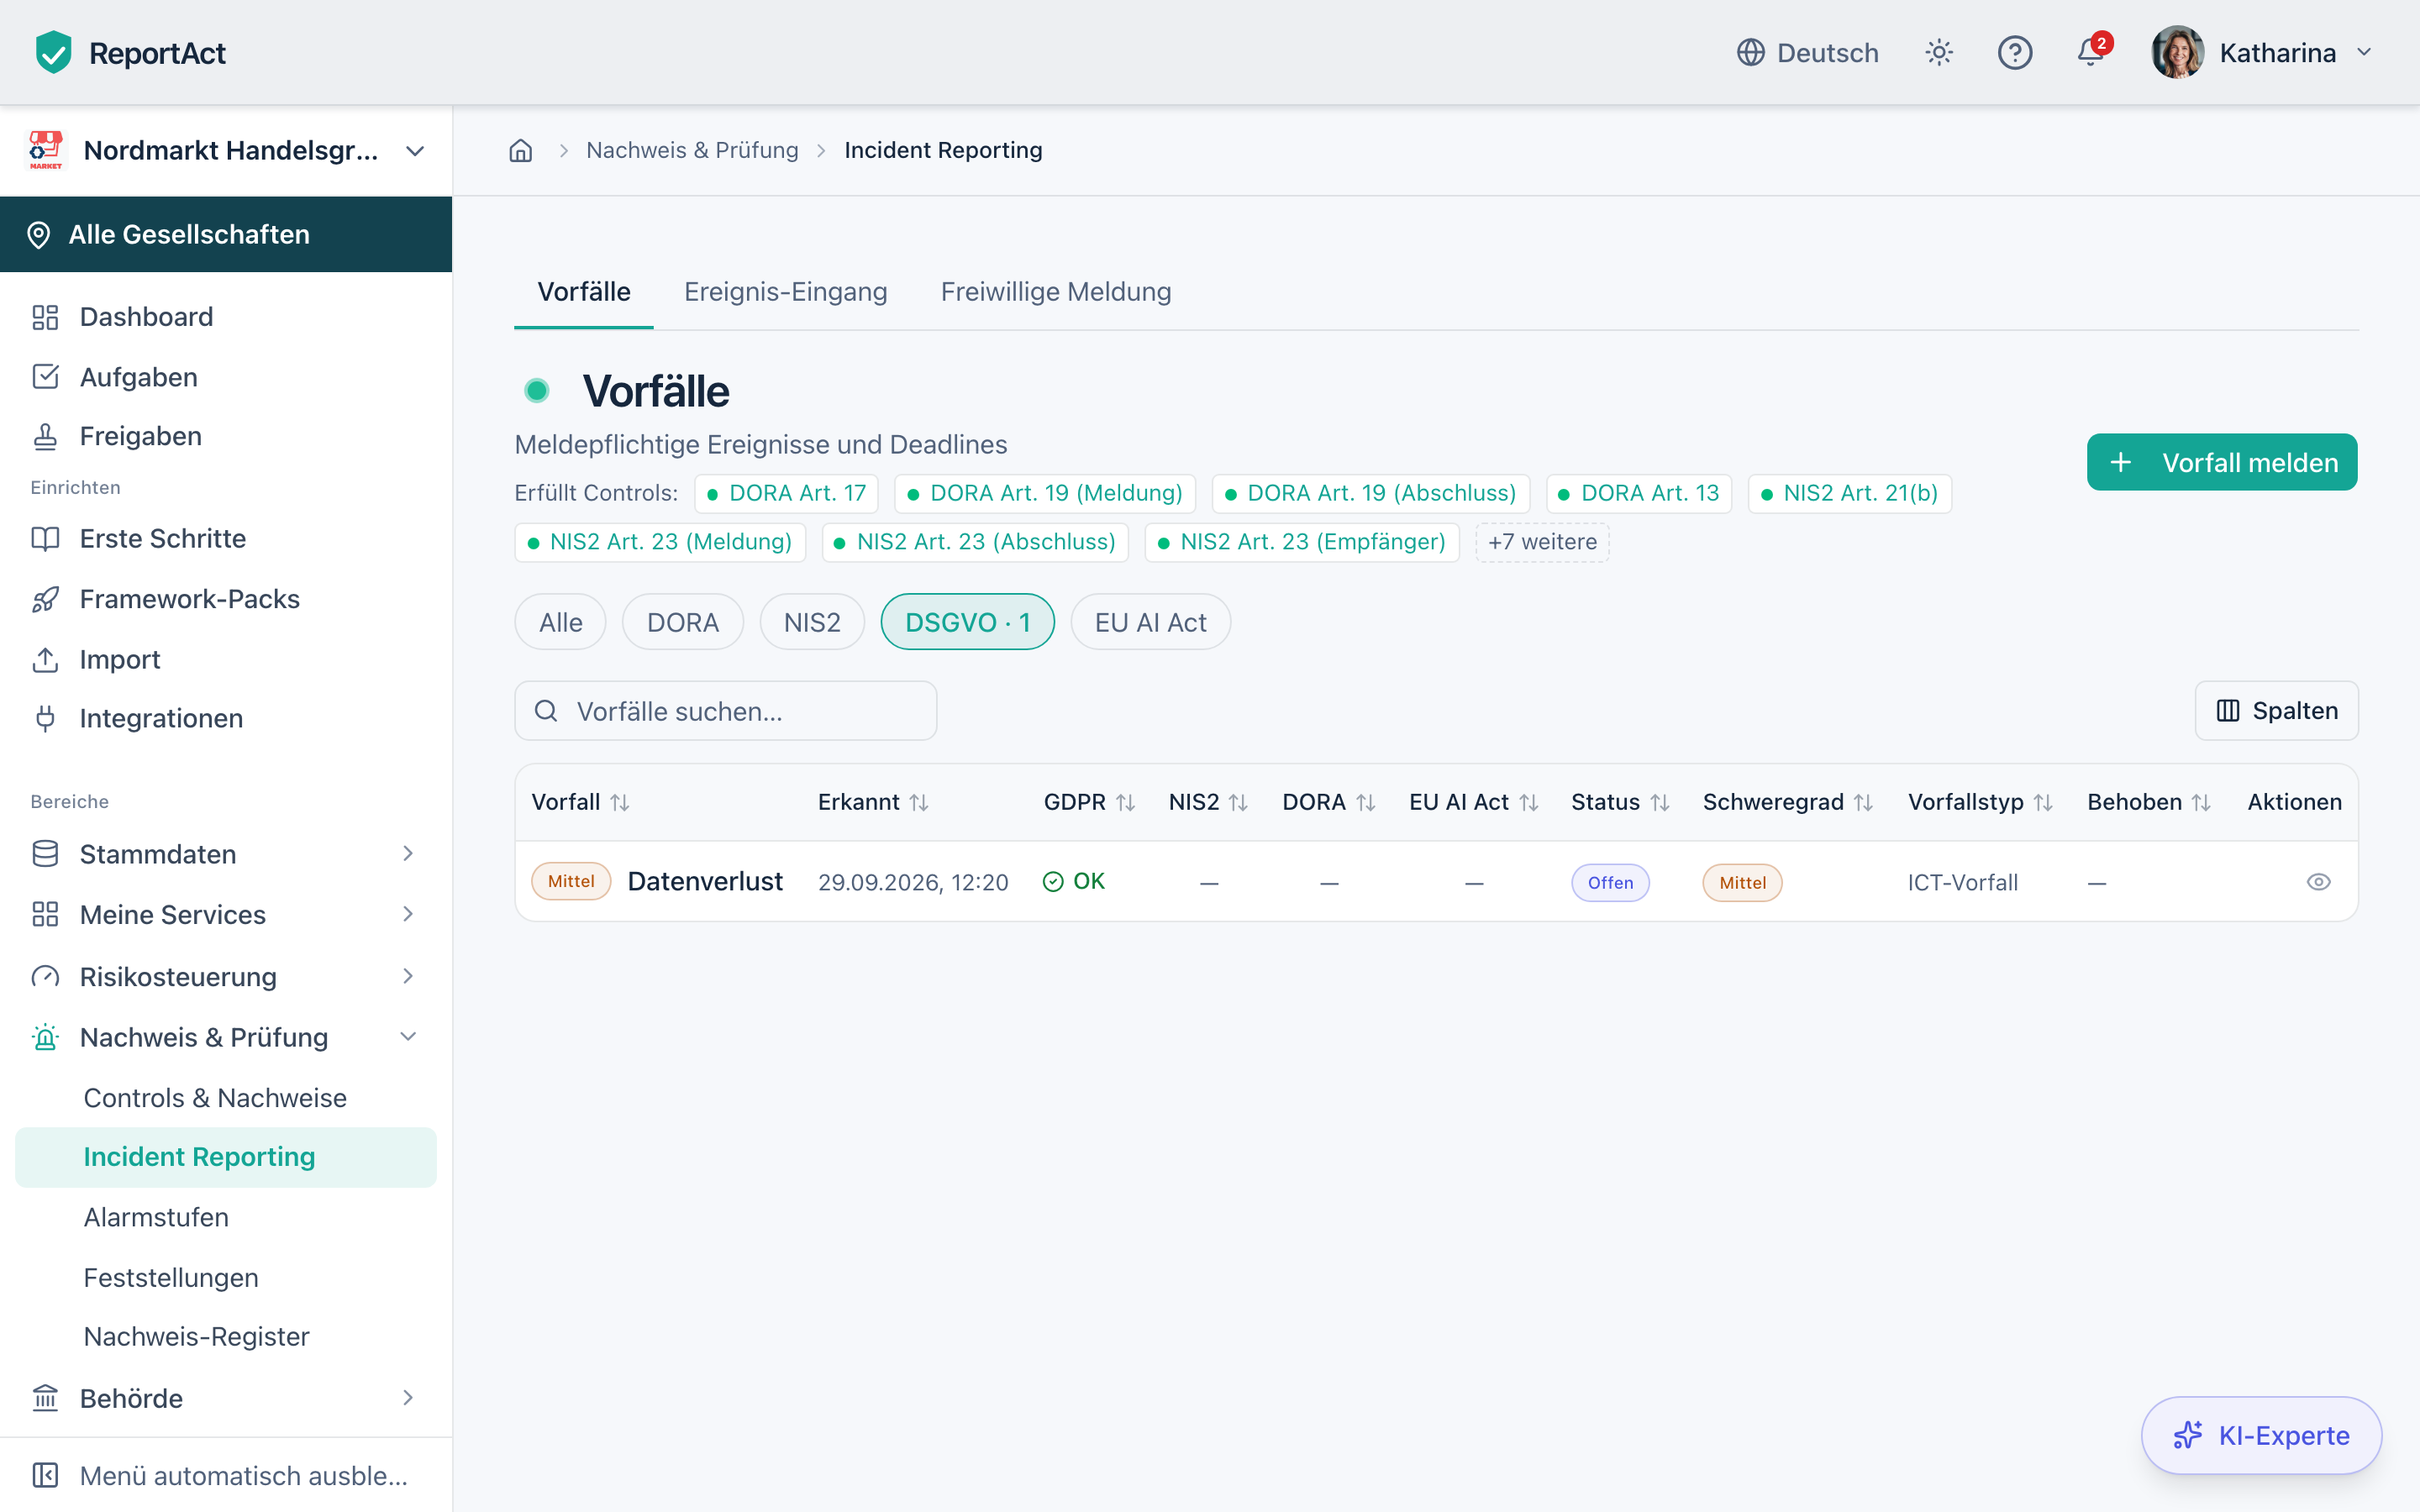Click the Vorfälle suchen search field
Image resolution: width=2420 pixels, height=1512 pixels.
(x=725, y=711)
